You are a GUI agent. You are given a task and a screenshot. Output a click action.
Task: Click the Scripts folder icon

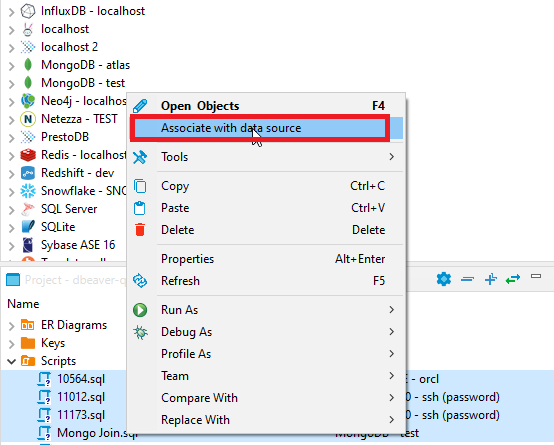[x=28, y=361]
